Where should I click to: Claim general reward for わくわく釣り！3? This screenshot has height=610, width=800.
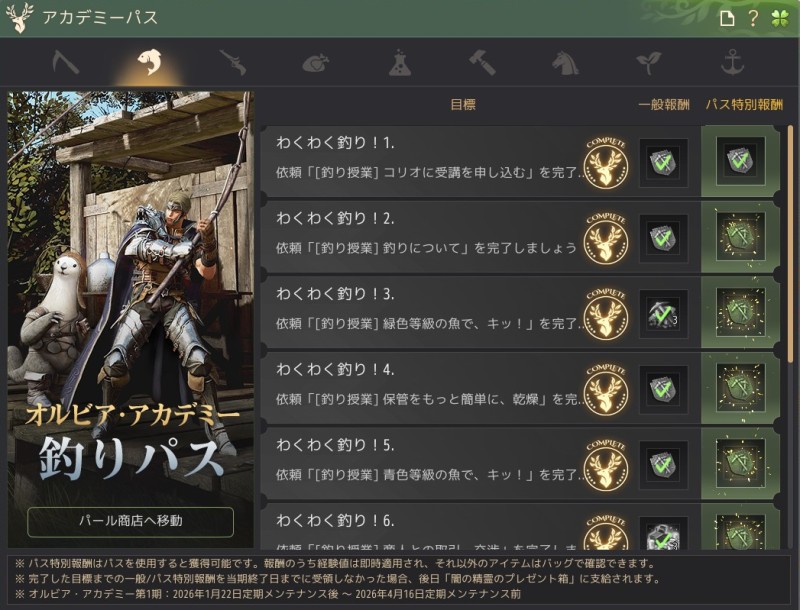[x=664, y=314]
